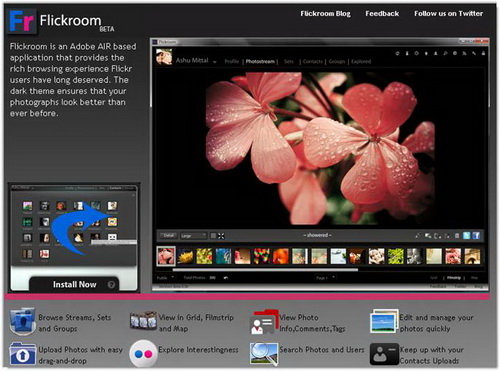Click the Upload Photos folder icon

(23, 354)
